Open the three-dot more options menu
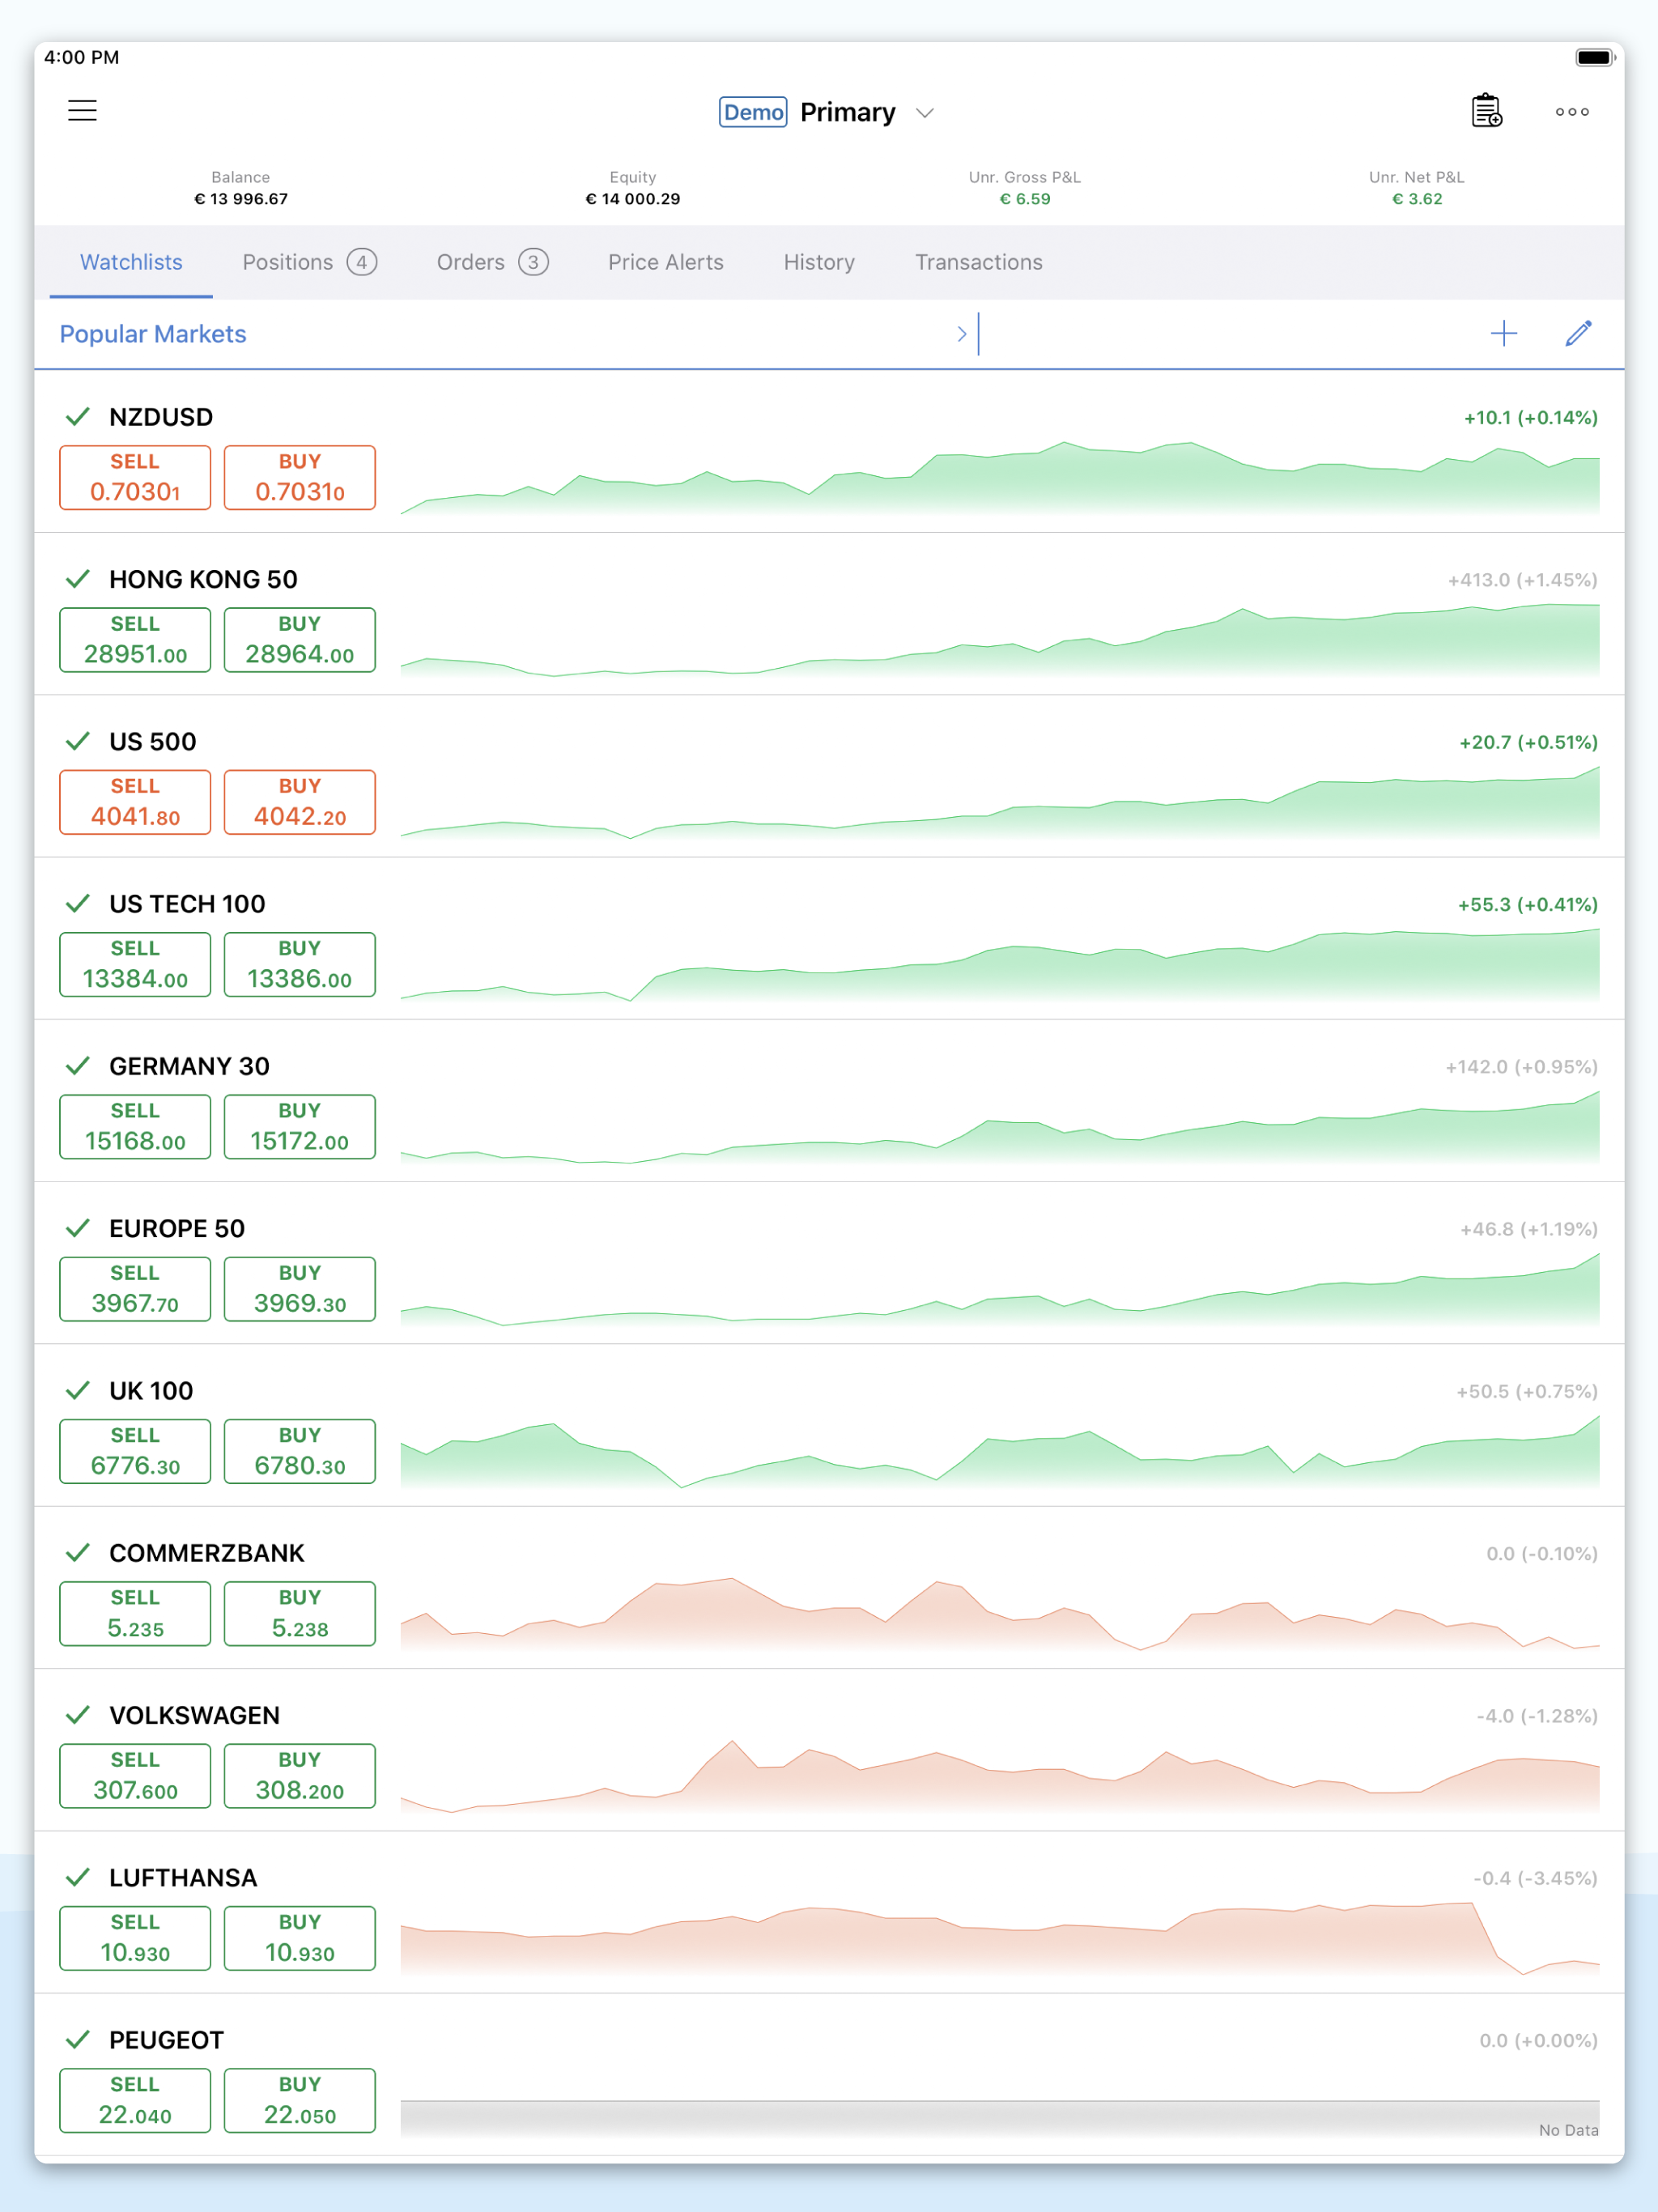The height and width of the screenshot is (2212, 1658). 1572,112
